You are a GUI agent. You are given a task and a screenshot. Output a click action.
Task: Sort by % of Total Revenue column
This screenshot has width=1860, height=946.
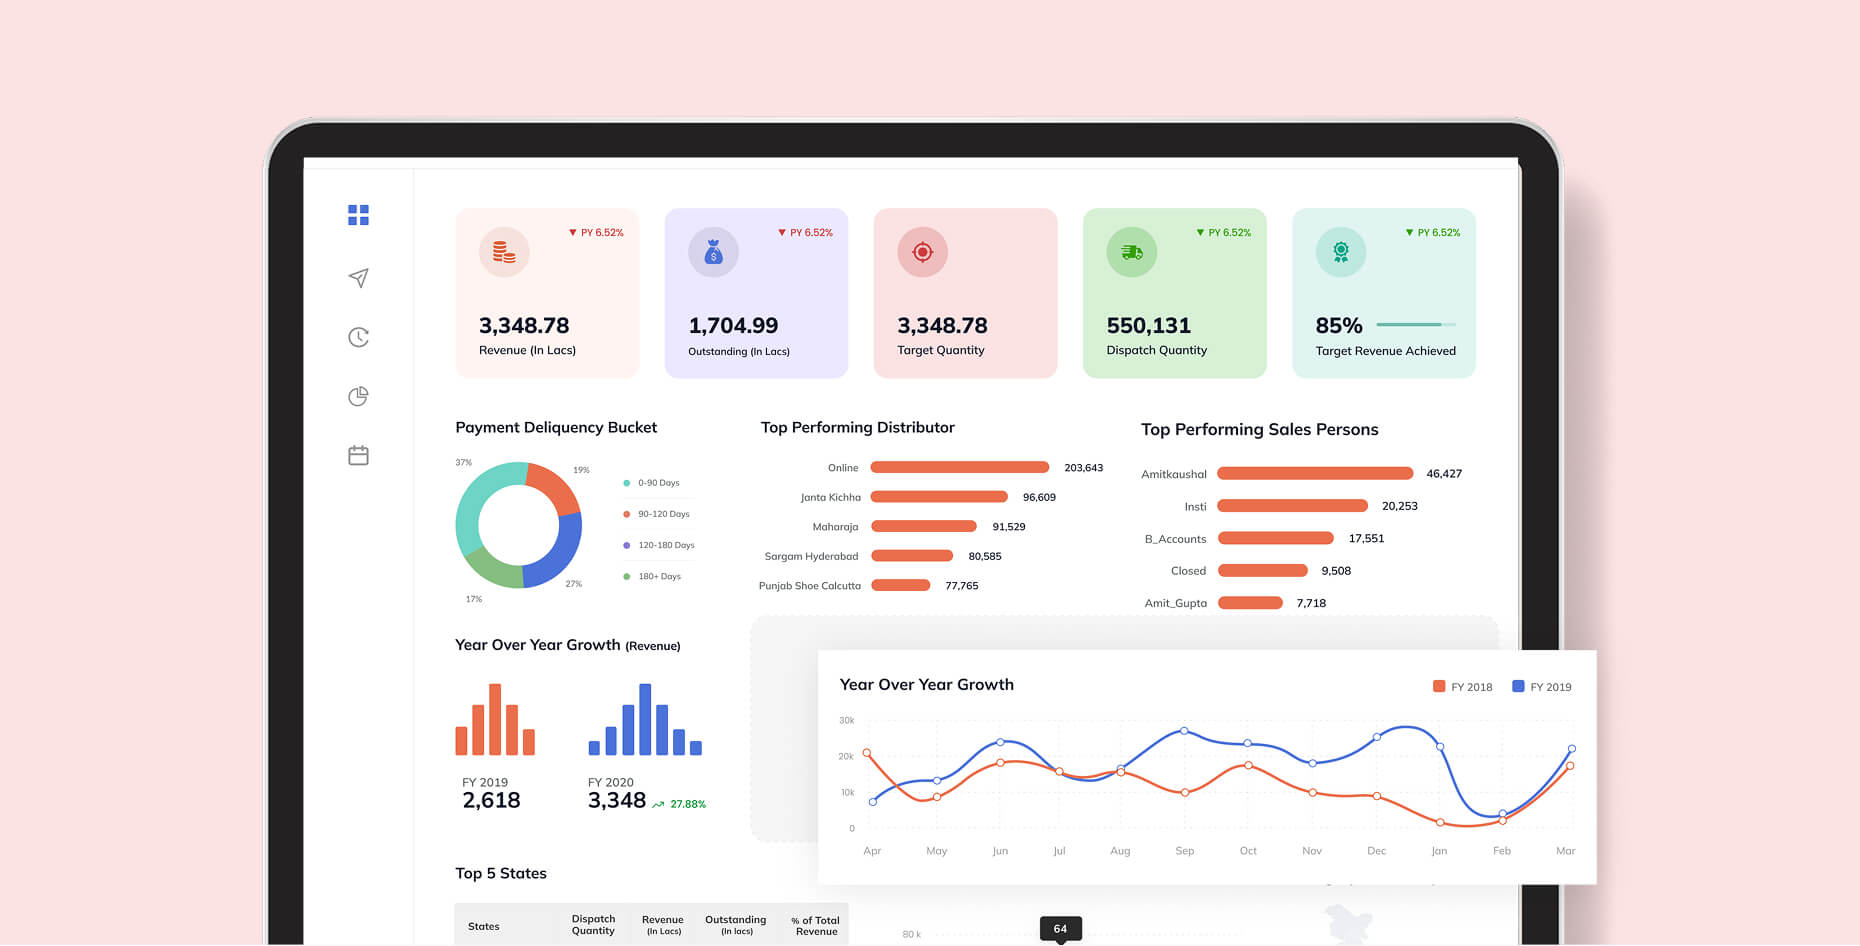point(815,926)
